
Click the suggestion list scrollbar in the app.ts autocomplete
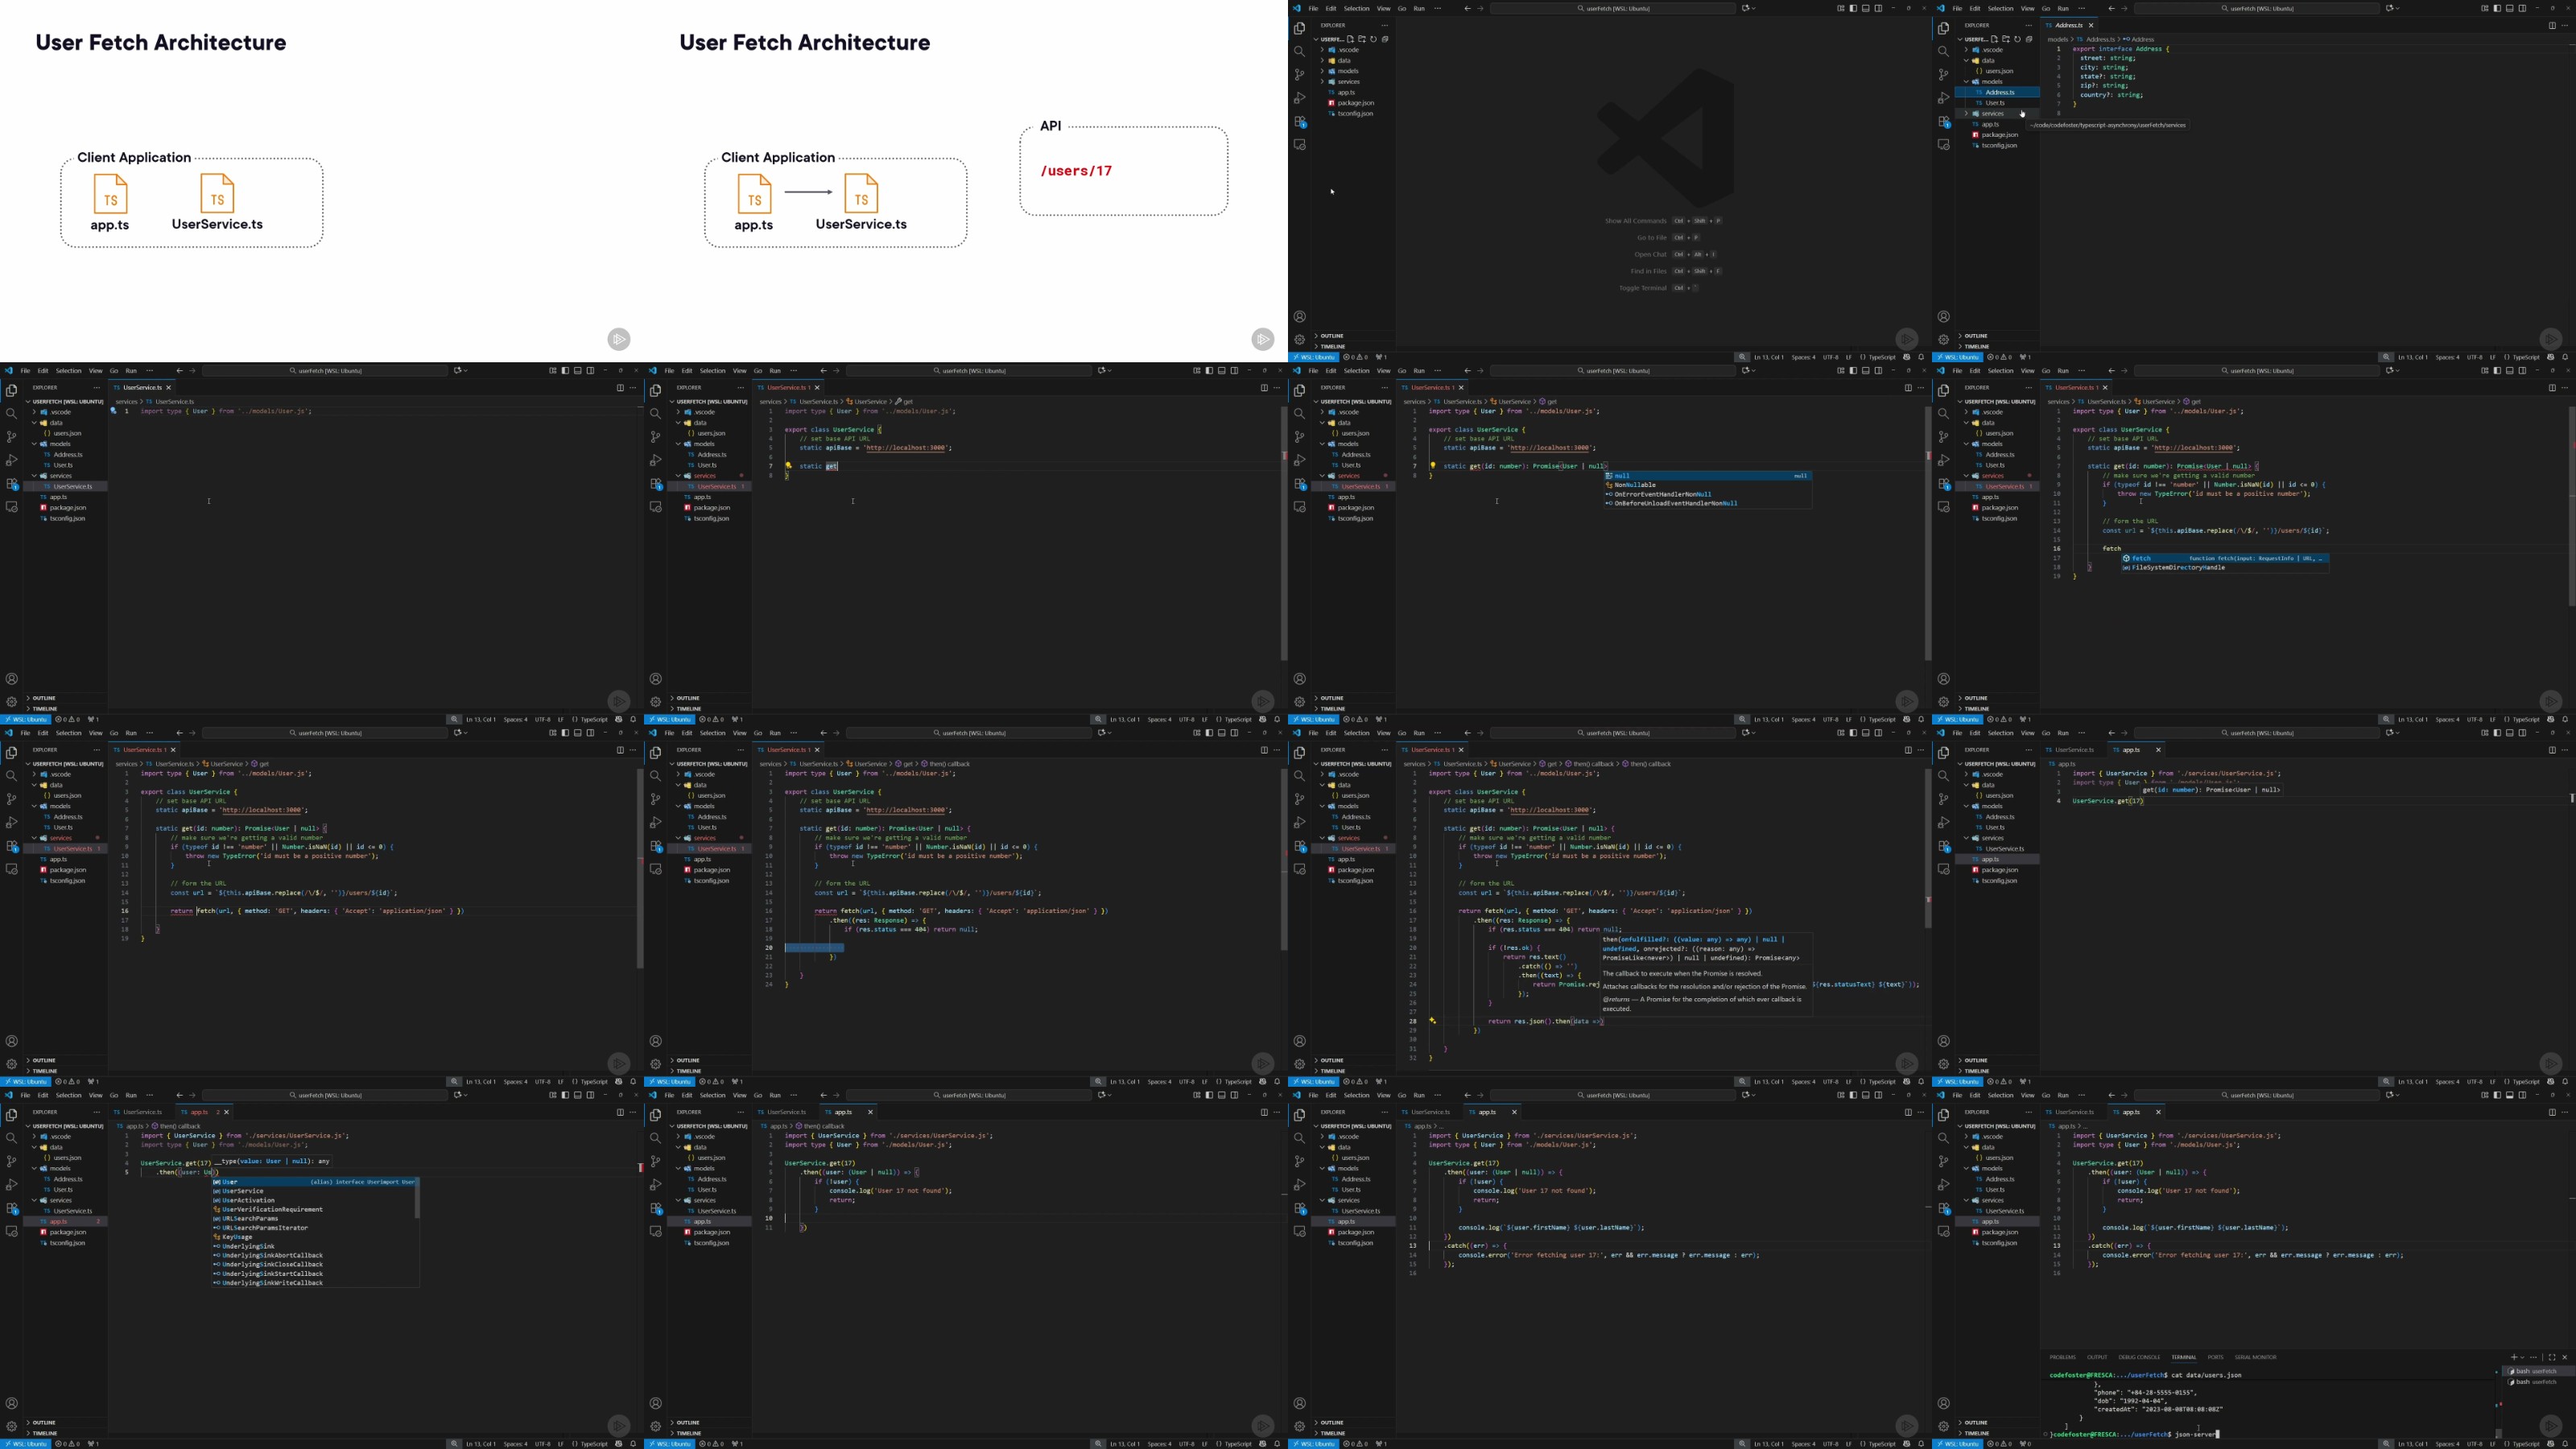point(416,1198)
